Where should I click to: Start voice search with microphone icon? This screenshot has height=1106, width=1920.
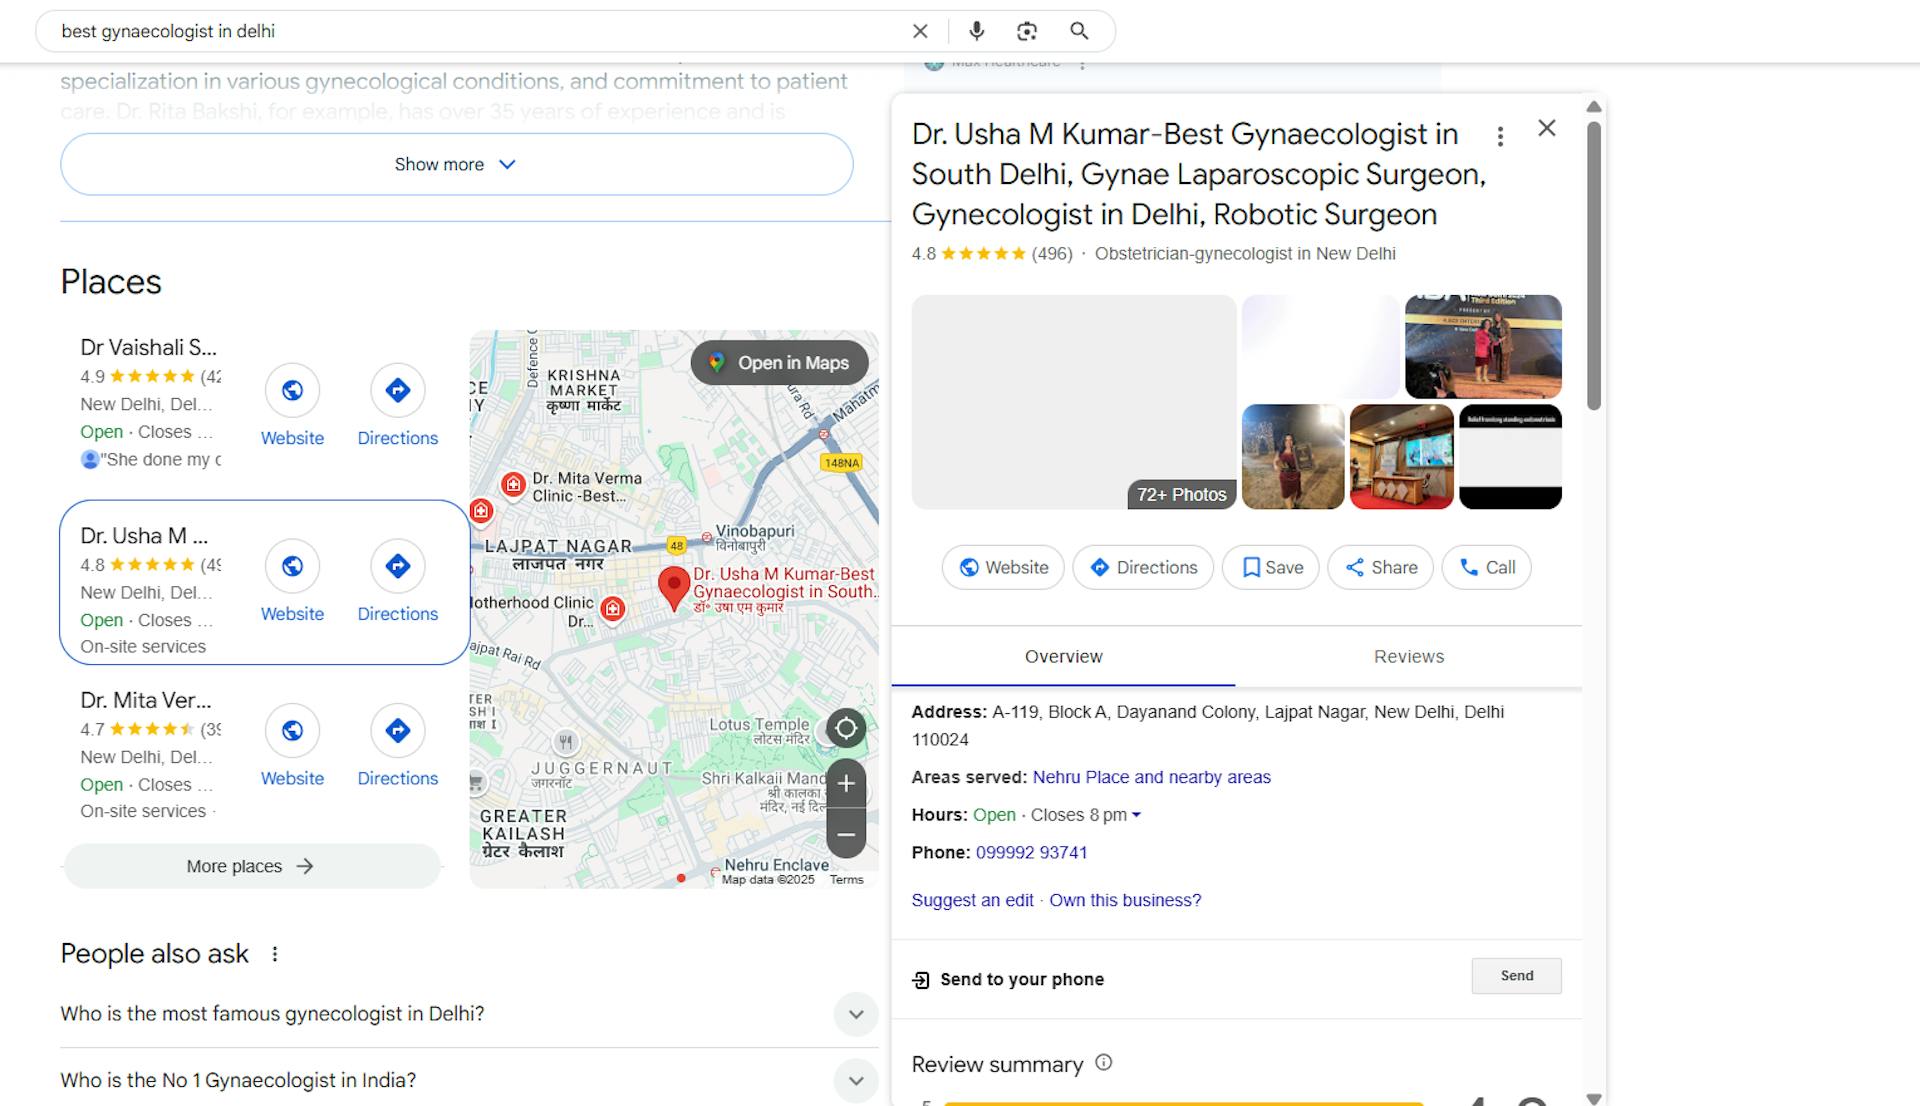pos(977,31)
